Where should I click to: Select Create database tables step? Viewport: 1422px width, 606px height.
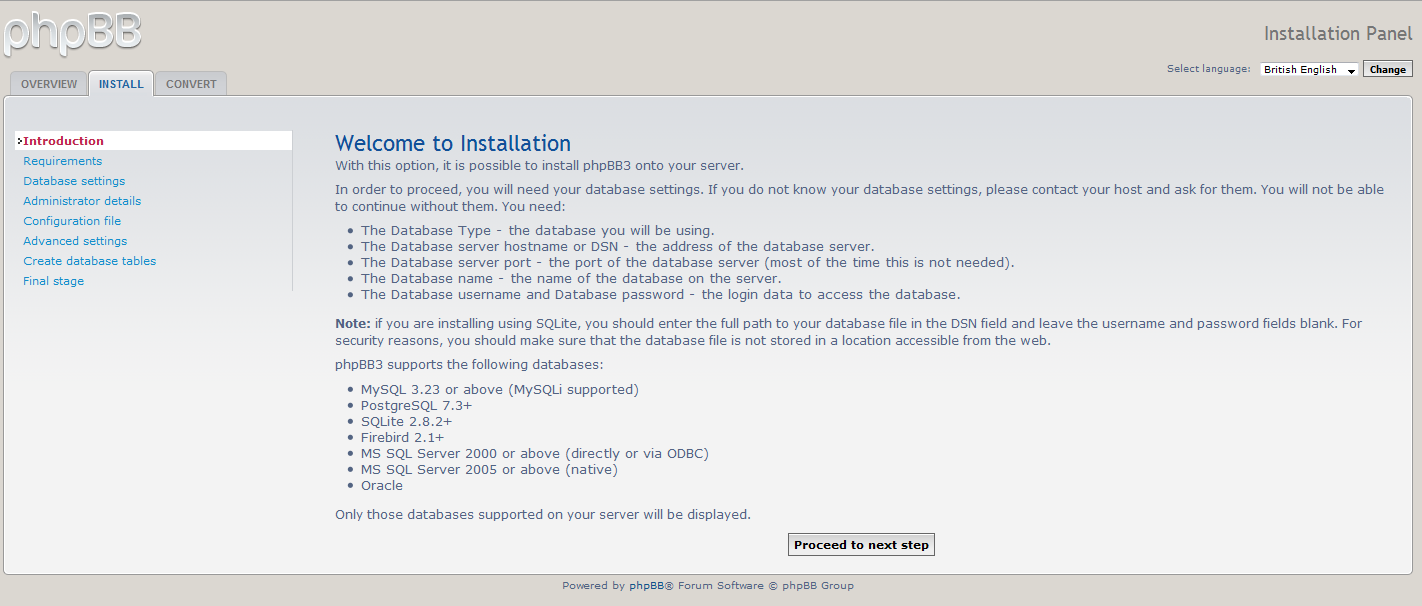coord(90,261)
